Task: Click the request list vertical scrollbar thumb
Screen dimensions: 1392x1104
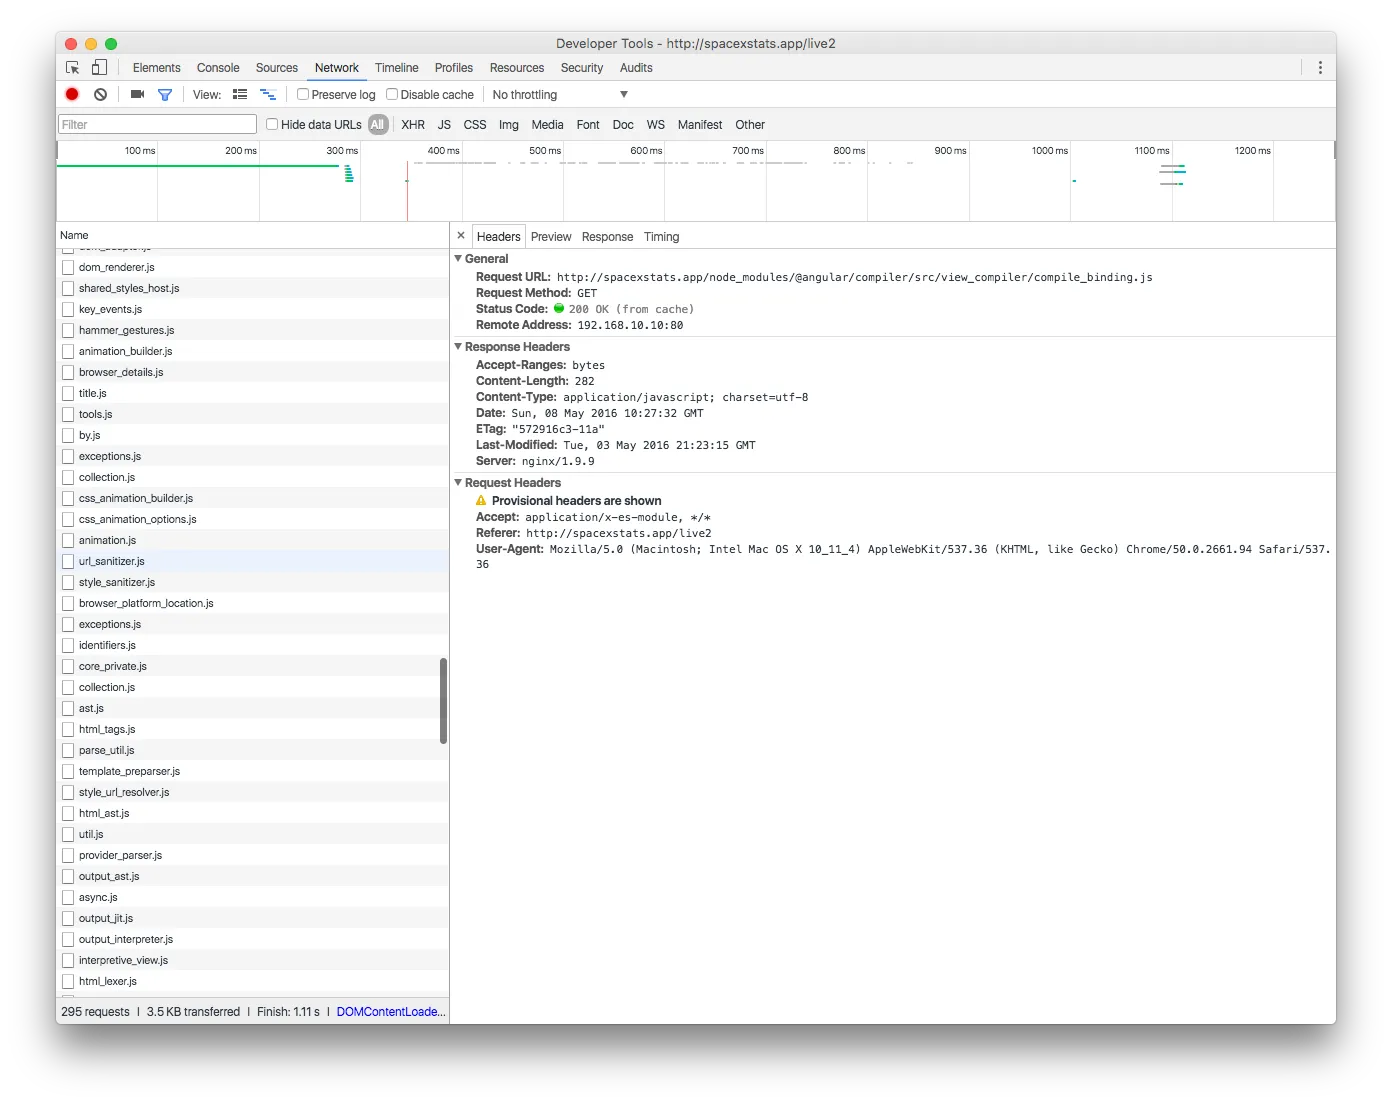Action: pos(443,701)
